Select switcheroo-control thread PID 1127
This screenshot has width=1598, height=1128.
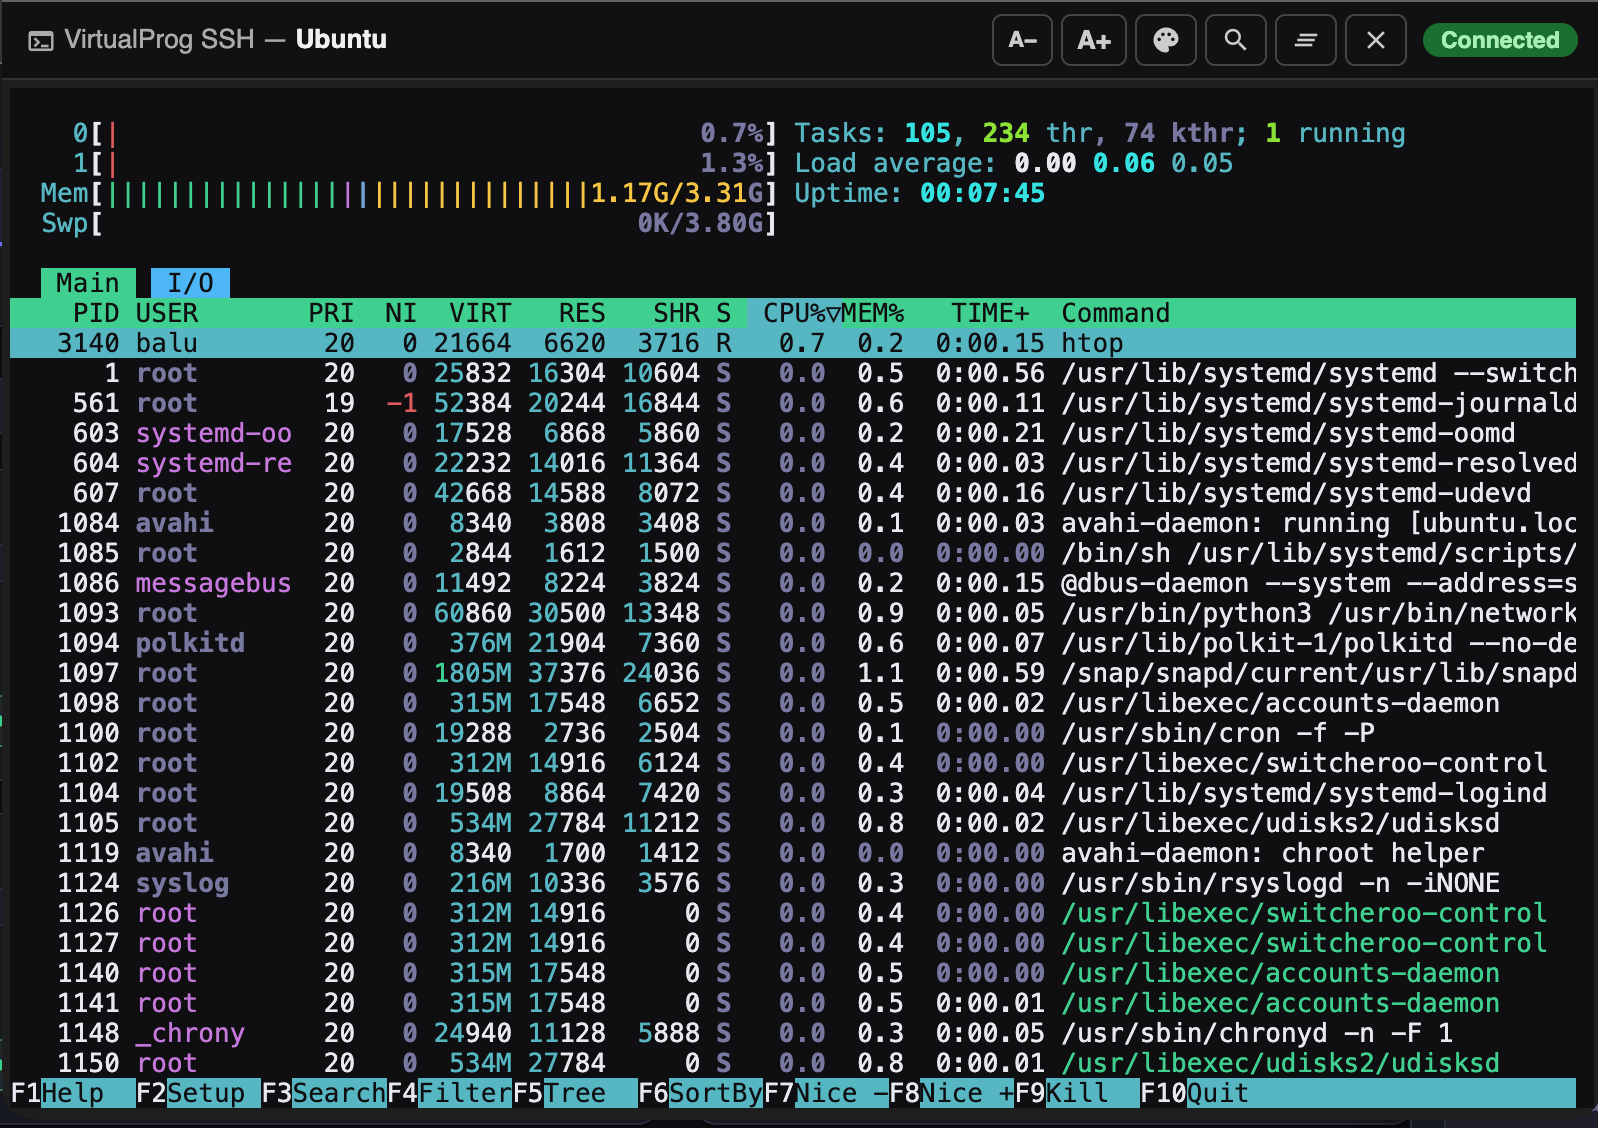[x=793, y=943]
